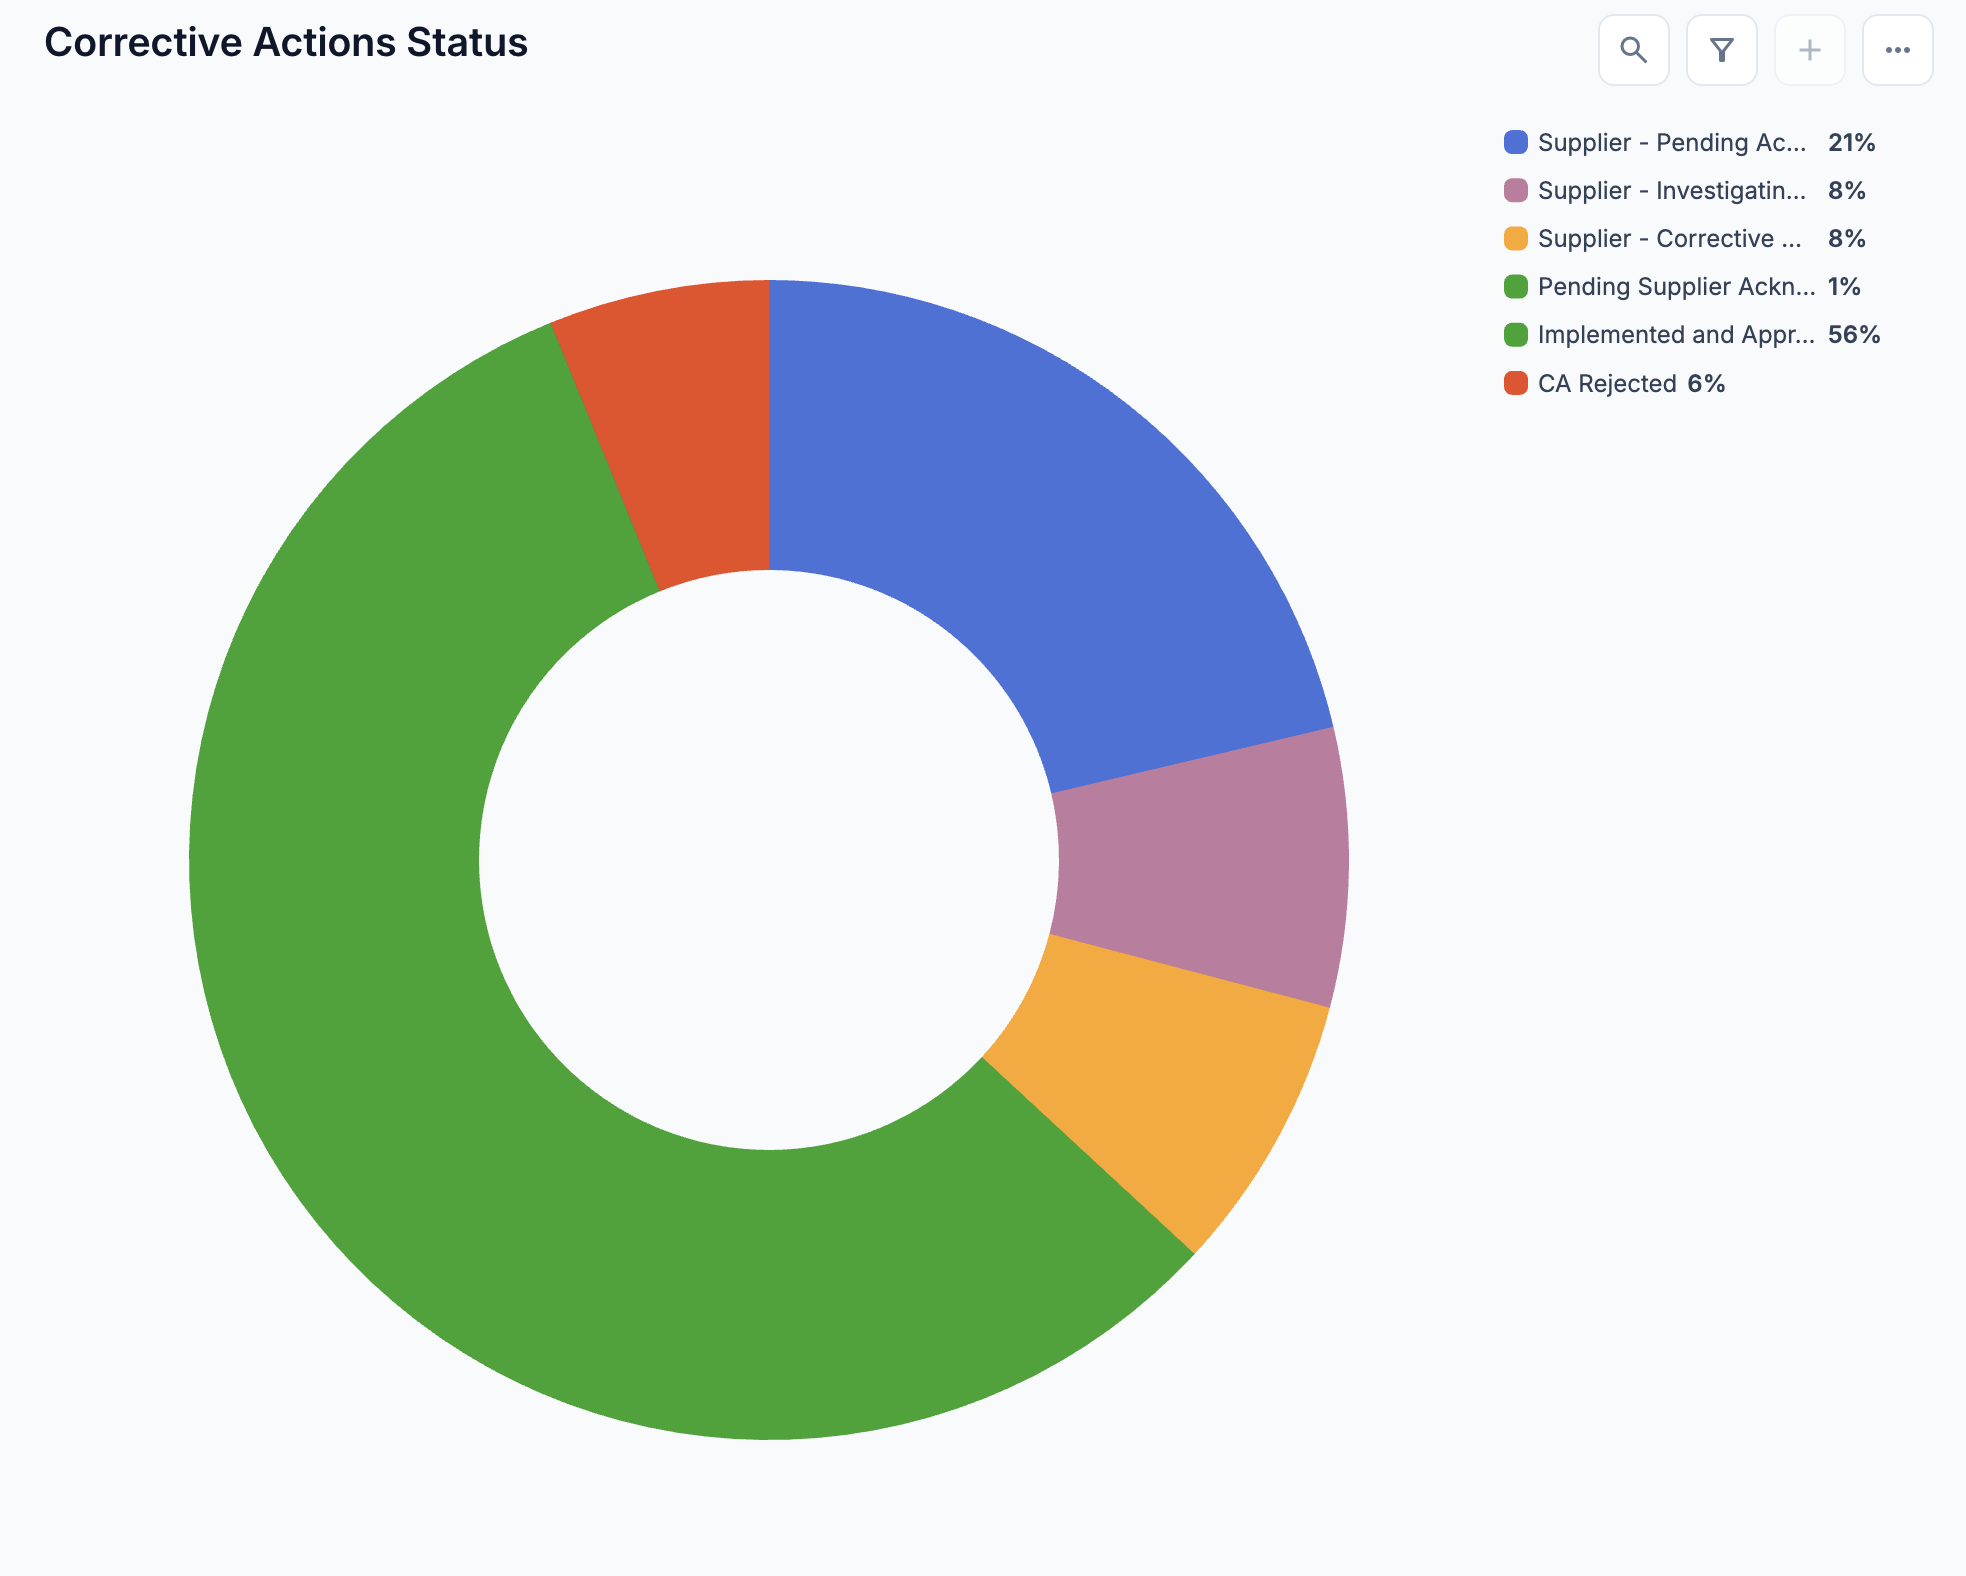Click orange Supplier - Corrective legend swatch
Screen dimensions: 1966x1576
point(1516,238)
